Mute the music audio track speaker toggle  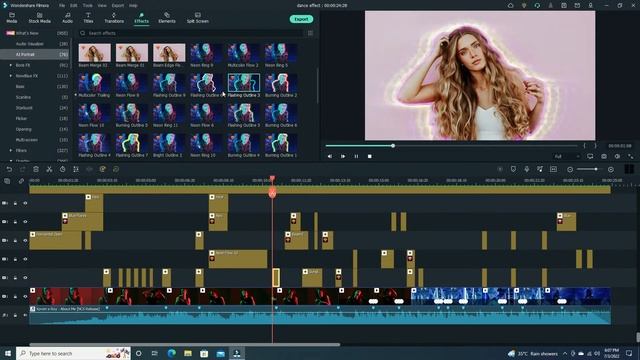pos(25,315)
